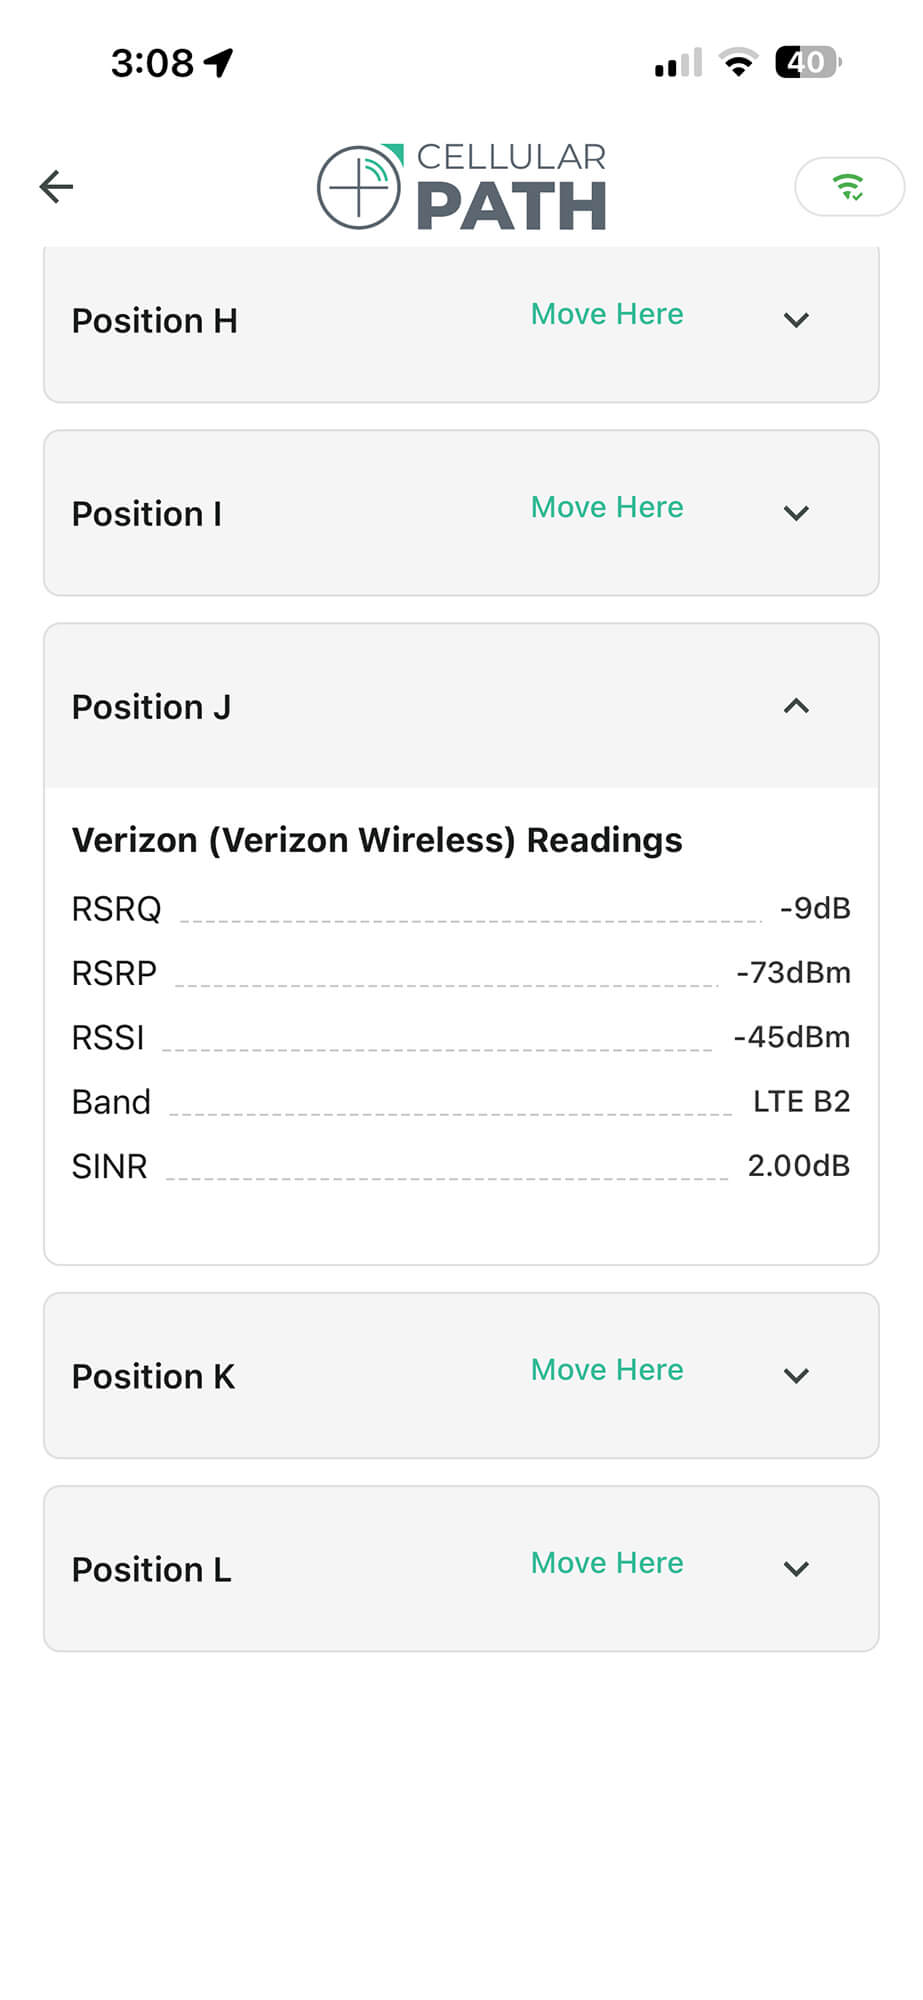Screen dimensions: 923x2000
Task: Select Move Here for Position H
Action: pos(607,314)
